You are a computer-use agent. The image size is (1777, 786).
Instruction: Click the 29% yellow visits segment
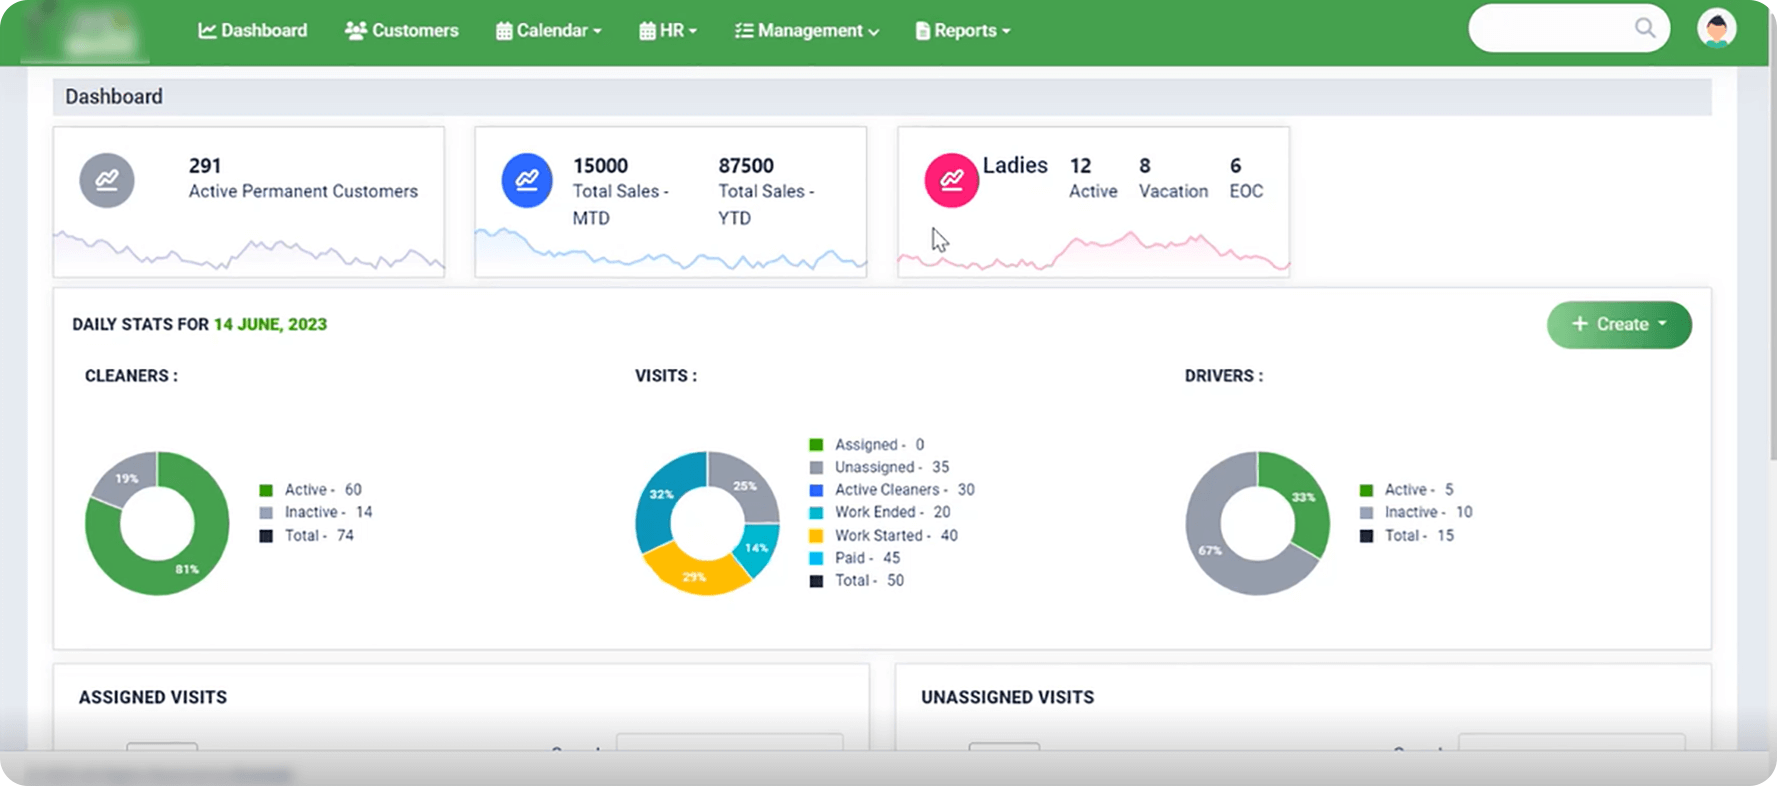coord(694,576)
